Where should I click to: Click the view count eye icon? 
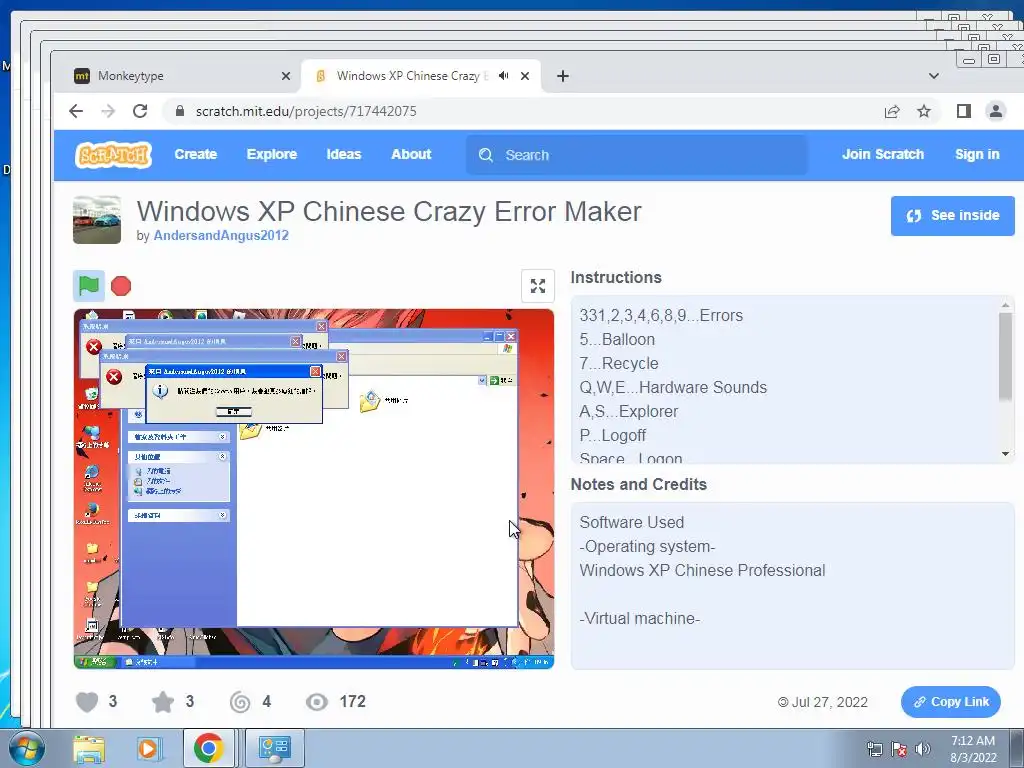tap(317, 702)
